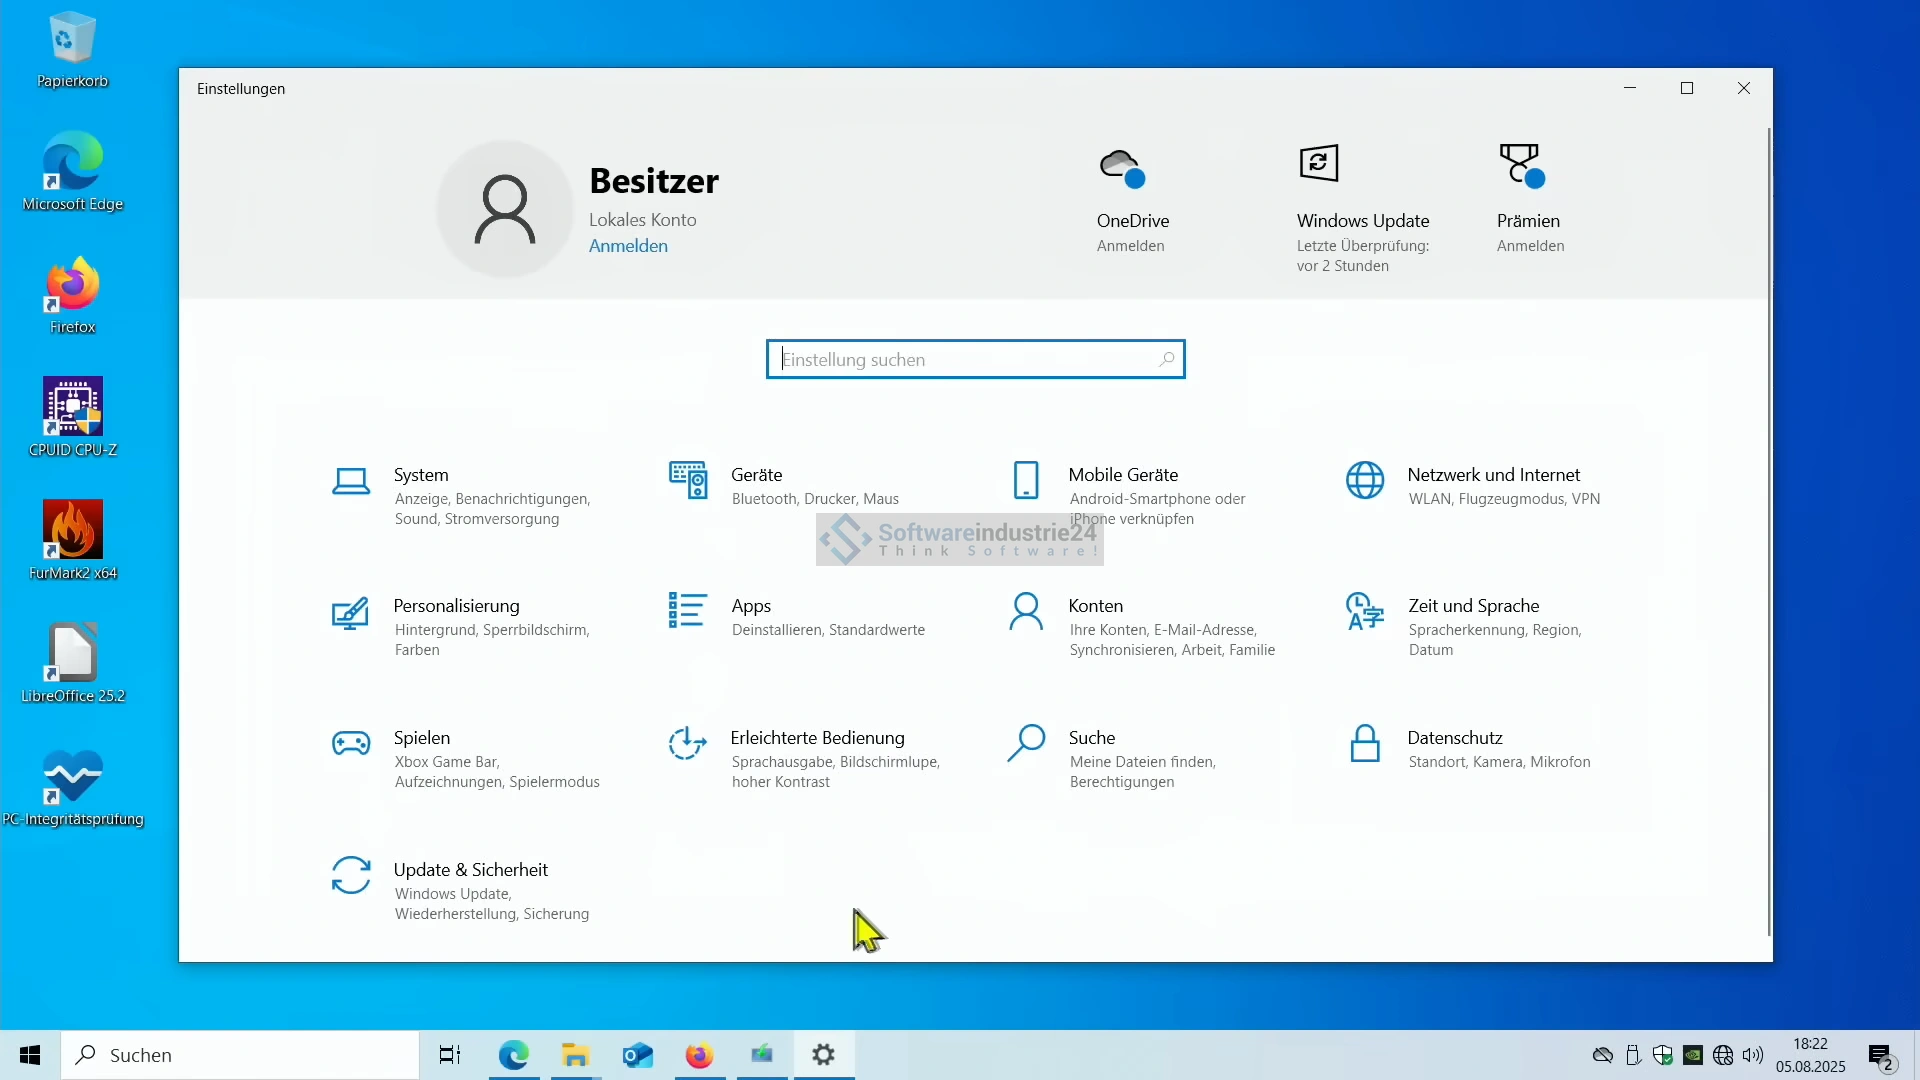Open the System settings laptop icon

tap(351, 482)
